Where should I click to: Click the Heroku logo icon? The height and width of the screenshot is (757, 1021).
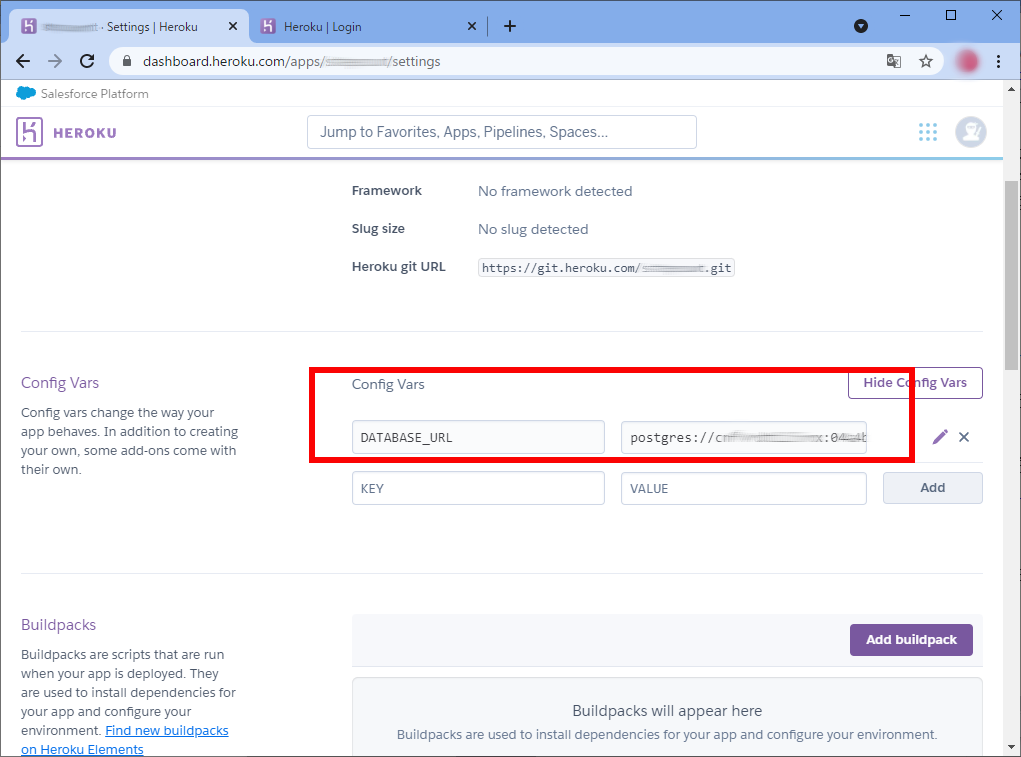[29, 132]
